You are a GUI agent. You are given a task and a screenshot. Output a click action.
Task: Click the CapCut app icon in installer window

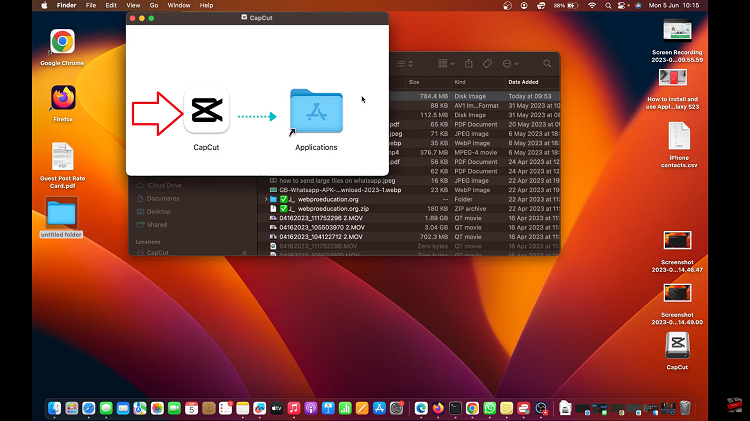(207, 111)
